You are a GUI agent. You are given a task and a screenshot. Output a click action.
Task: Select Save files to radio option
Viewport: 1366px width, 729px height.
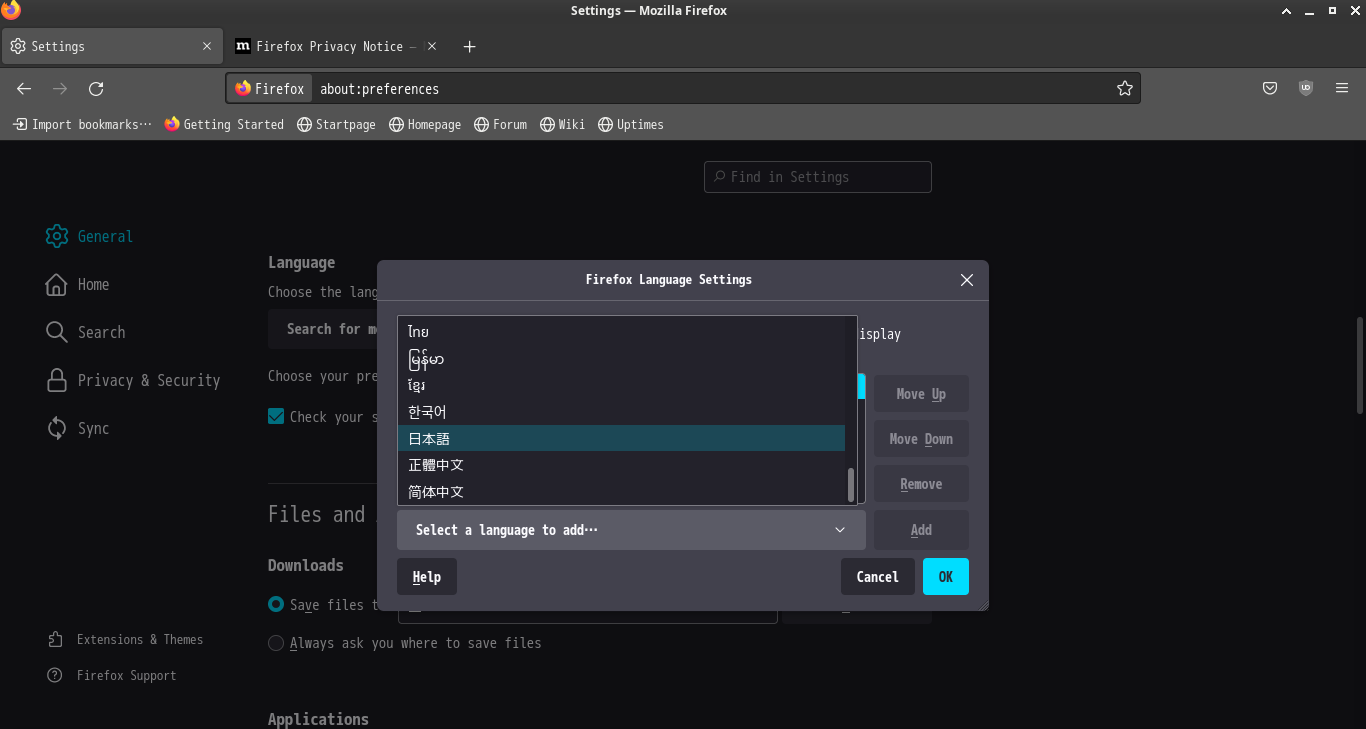click(x=276, y=604)
